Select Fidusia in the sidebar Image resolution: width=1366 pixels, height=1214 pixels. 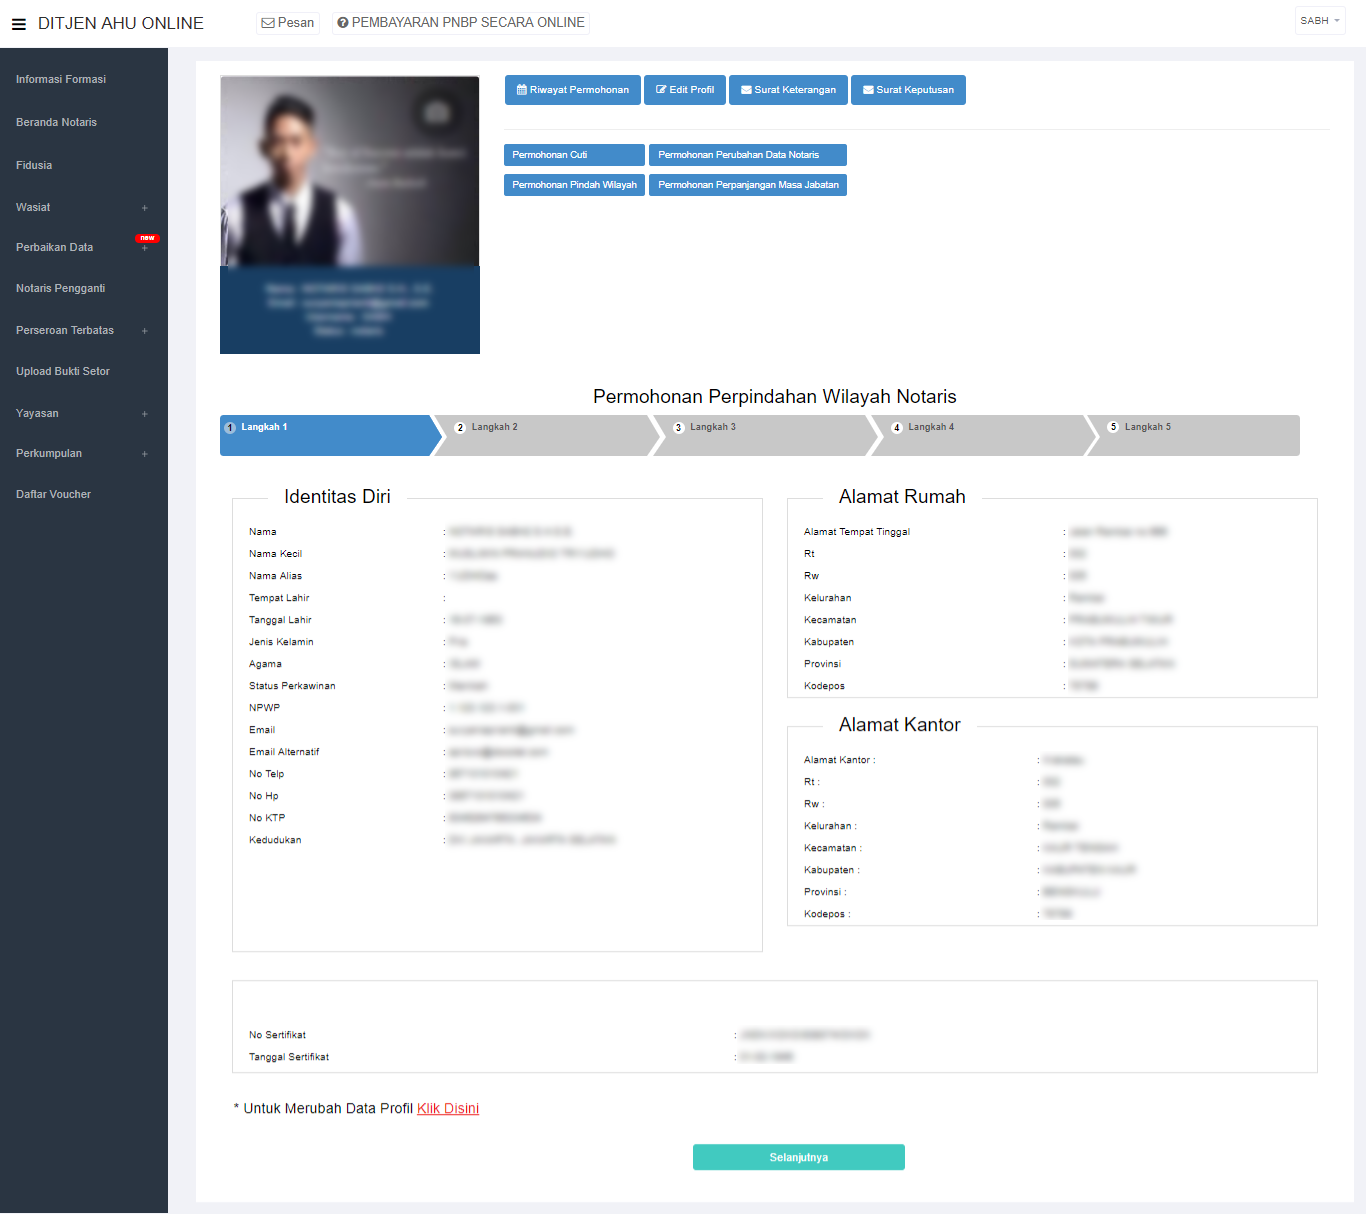click(x=34, y=165)
